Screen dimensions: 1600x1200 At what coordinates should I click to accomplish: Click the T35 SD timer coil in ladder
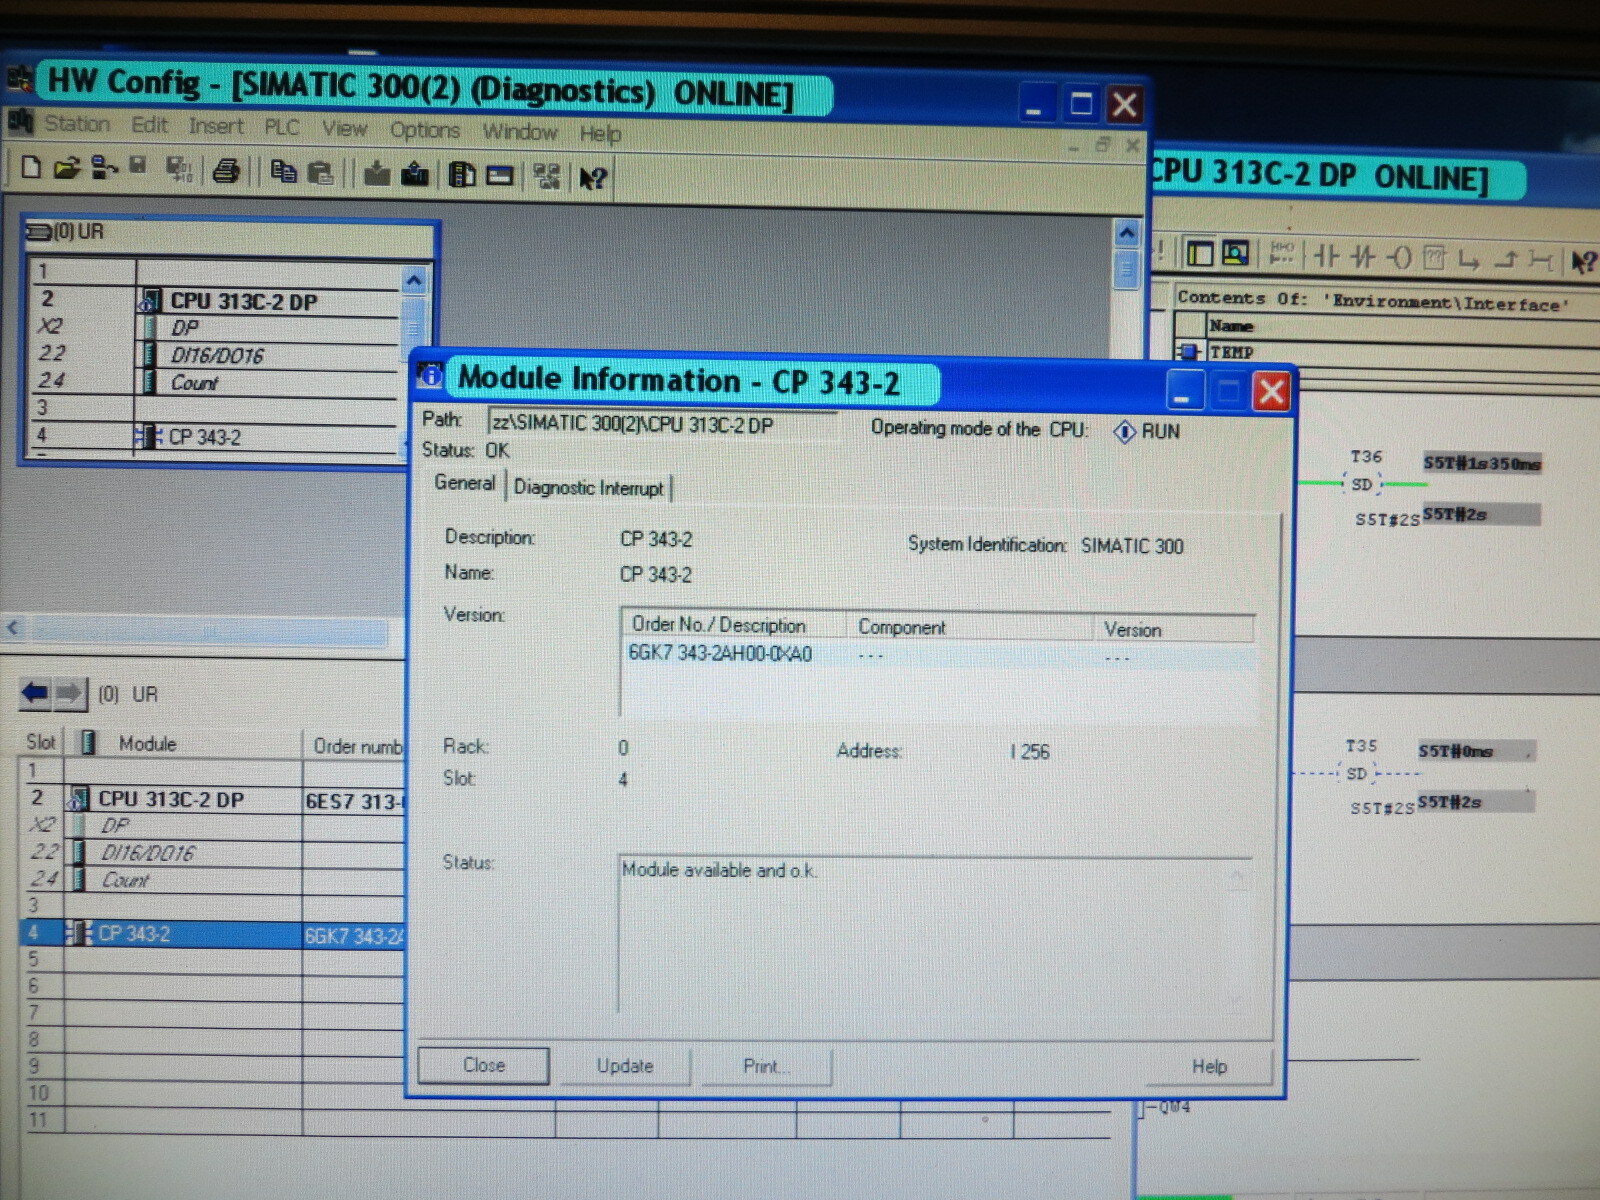coord(1357,774)
